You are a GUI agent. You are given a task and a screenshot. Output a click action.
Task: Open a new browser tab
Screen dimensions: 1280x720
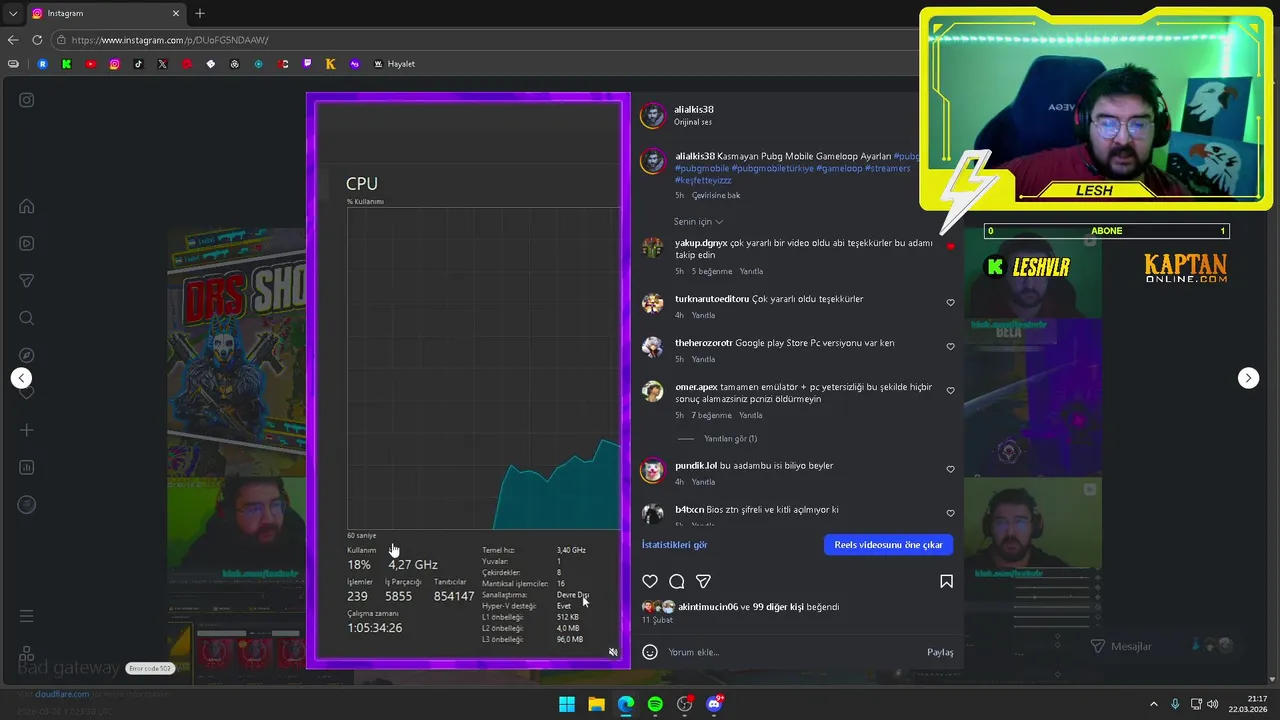(x=200, y=13)
